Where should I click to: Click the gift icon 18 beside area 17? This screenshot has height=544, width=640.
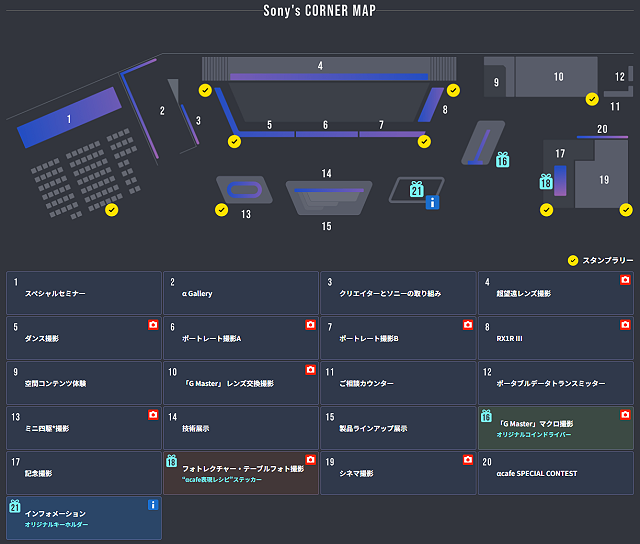(546, 181)
